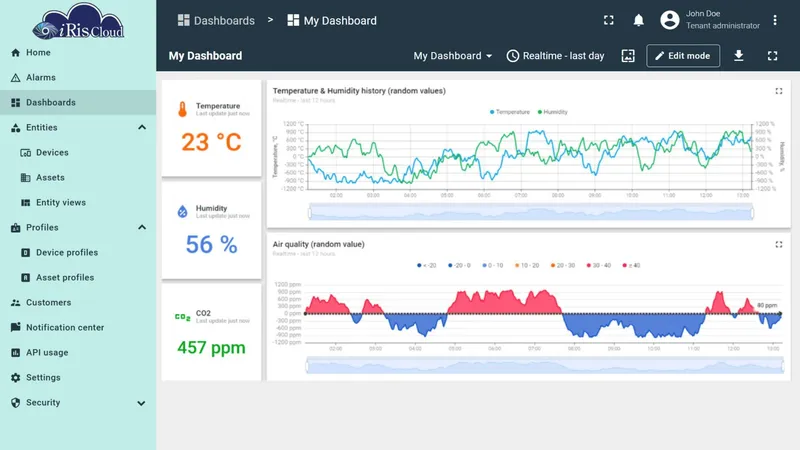Click the Settings gear icon

pos(15,378)
